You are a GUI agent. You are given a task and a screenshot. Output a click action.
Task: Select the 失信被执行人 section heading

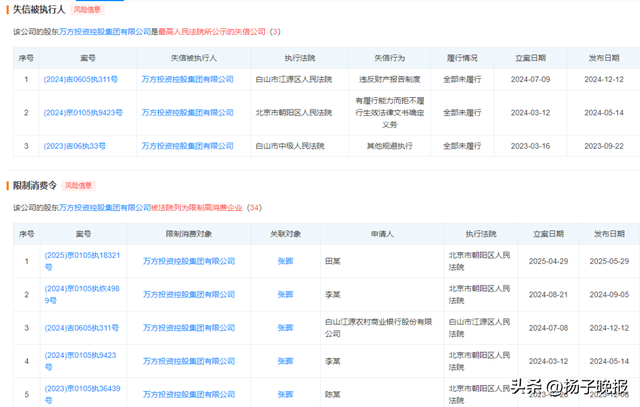click(x=38, y=10)
